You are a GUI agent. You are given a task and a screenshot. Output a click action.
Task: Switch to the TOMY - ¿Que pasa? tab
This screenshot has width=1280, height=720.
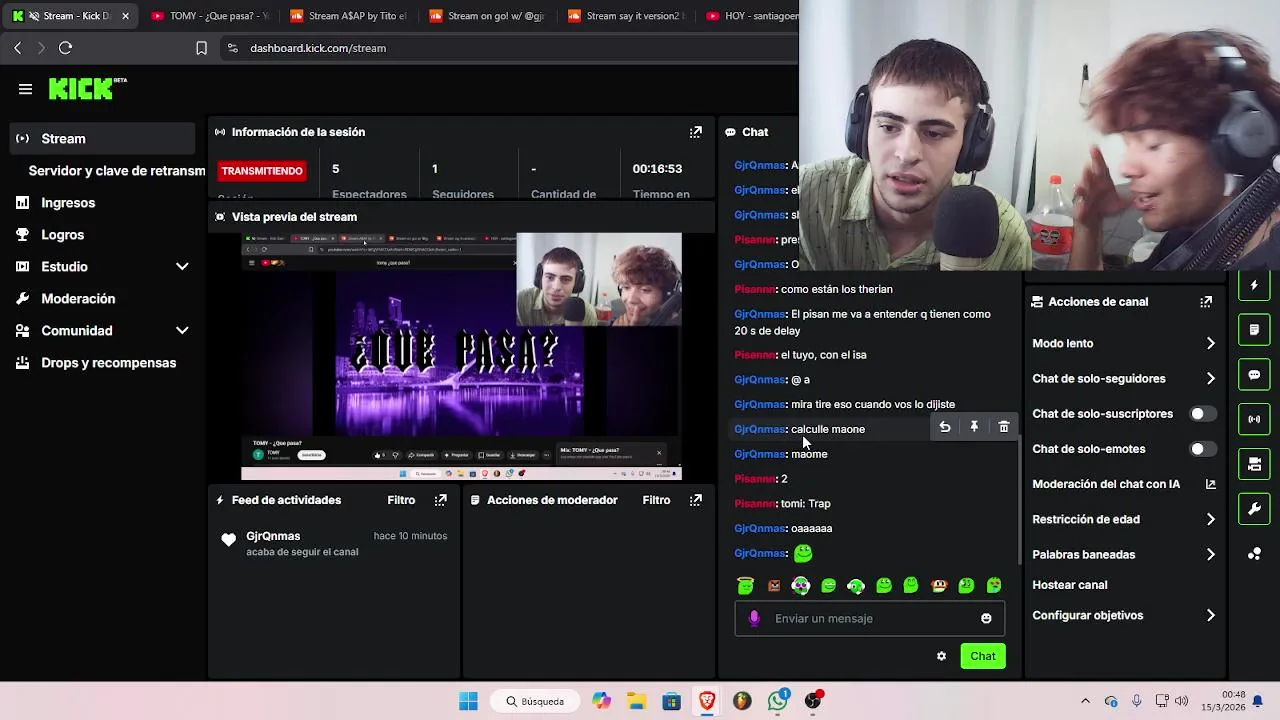point(209,16)
